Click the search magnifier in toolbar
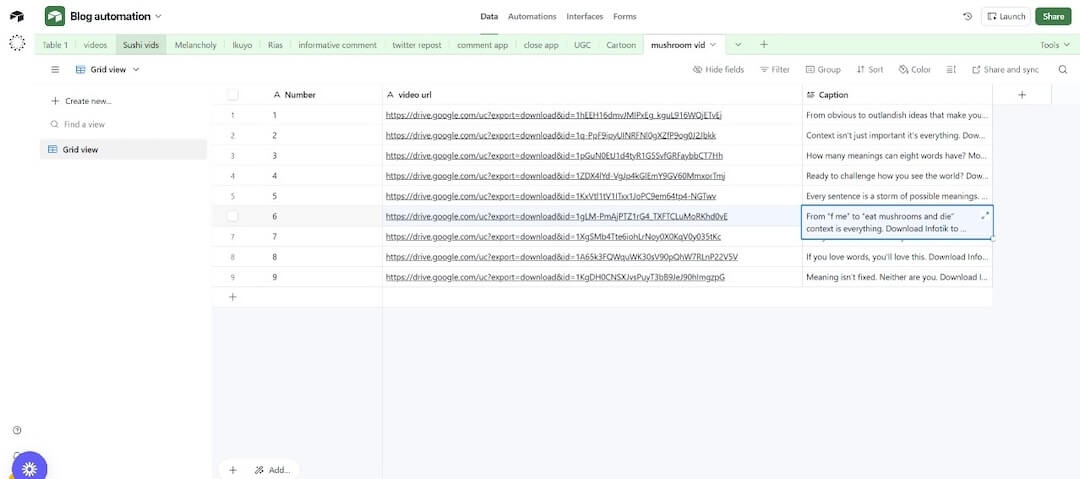Image resolution: width=1080 pixels, height=479 pixels. click(x=1062, y=70)
